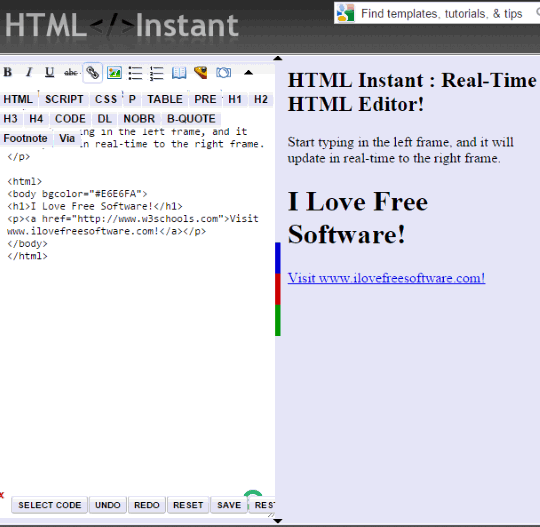540x527 pixels.
Task: Click the RESET button
Action: (x=188, y=505)
